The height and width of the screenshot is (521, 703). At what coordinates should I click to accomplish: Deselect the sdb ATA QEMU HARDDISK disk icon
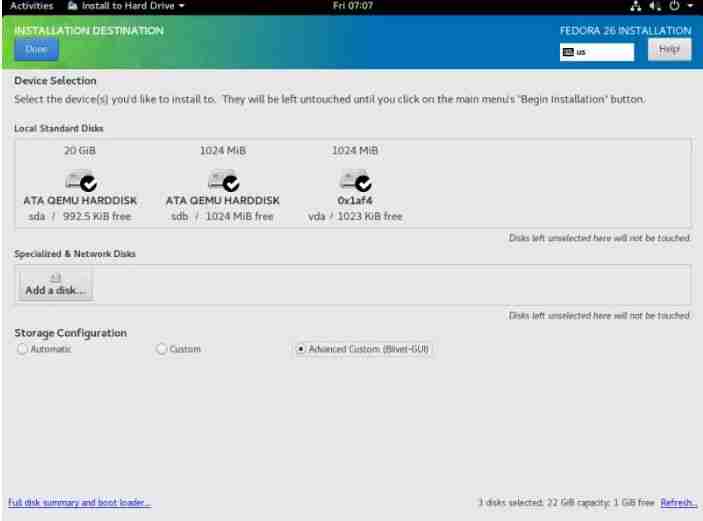tap(223, 180)
